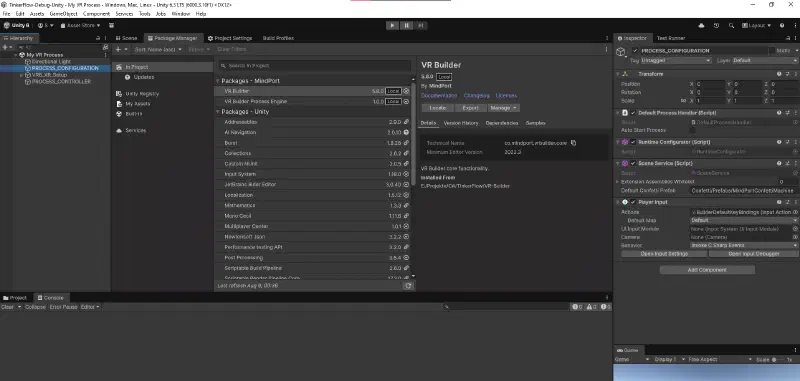800x381 pixels.
Task: Click the help question mark in top toolbar
Action: coord(782,26)
